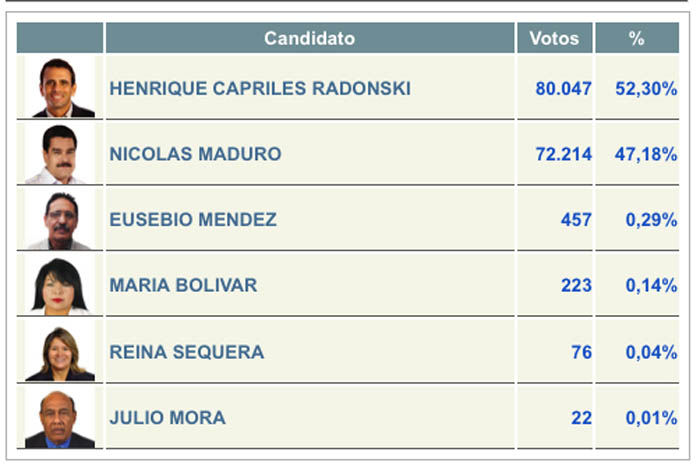Select the MARIA BOLIVAR candidate name

183,285
